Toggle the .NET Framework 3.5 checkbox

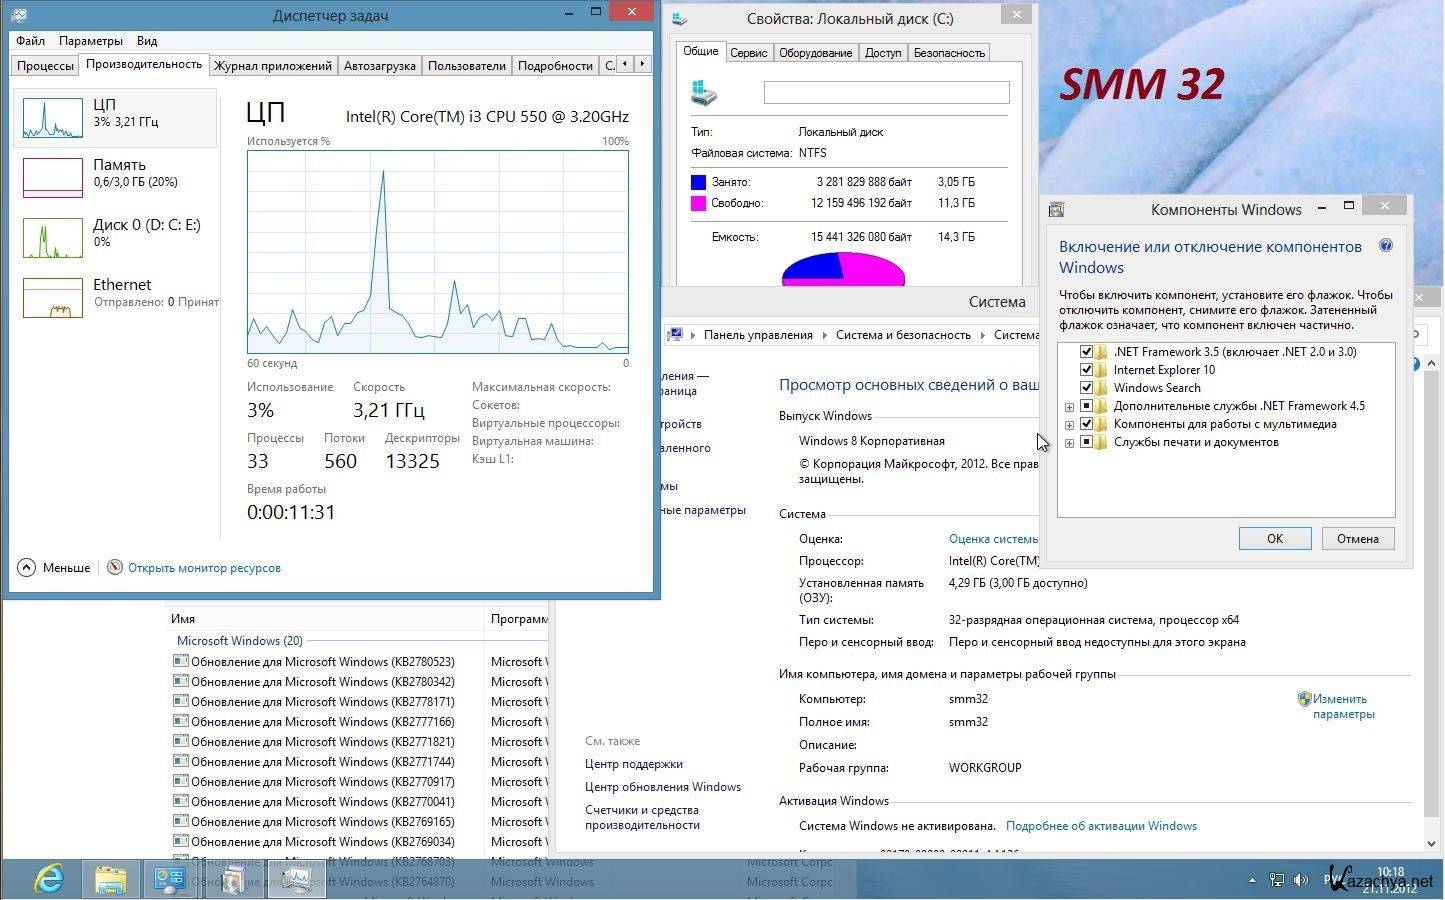(x=1086, y=352)
